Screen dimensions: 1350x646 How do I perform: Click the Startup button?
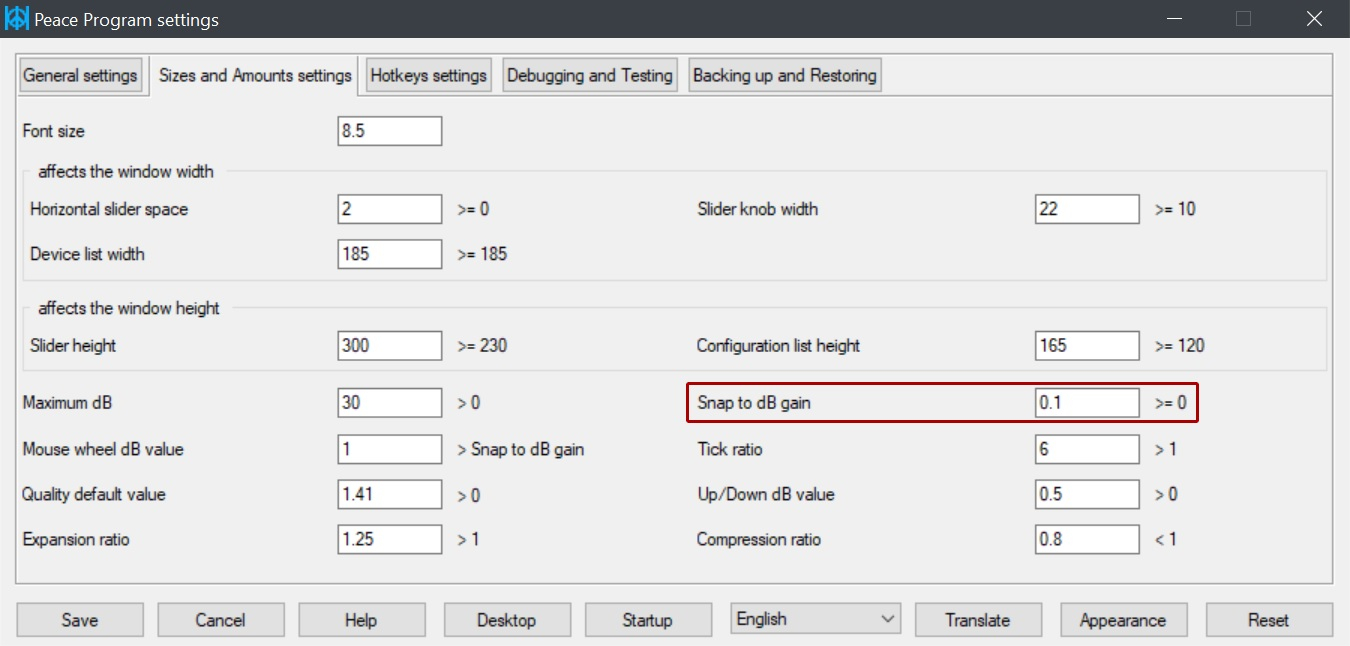pos(648,619)
